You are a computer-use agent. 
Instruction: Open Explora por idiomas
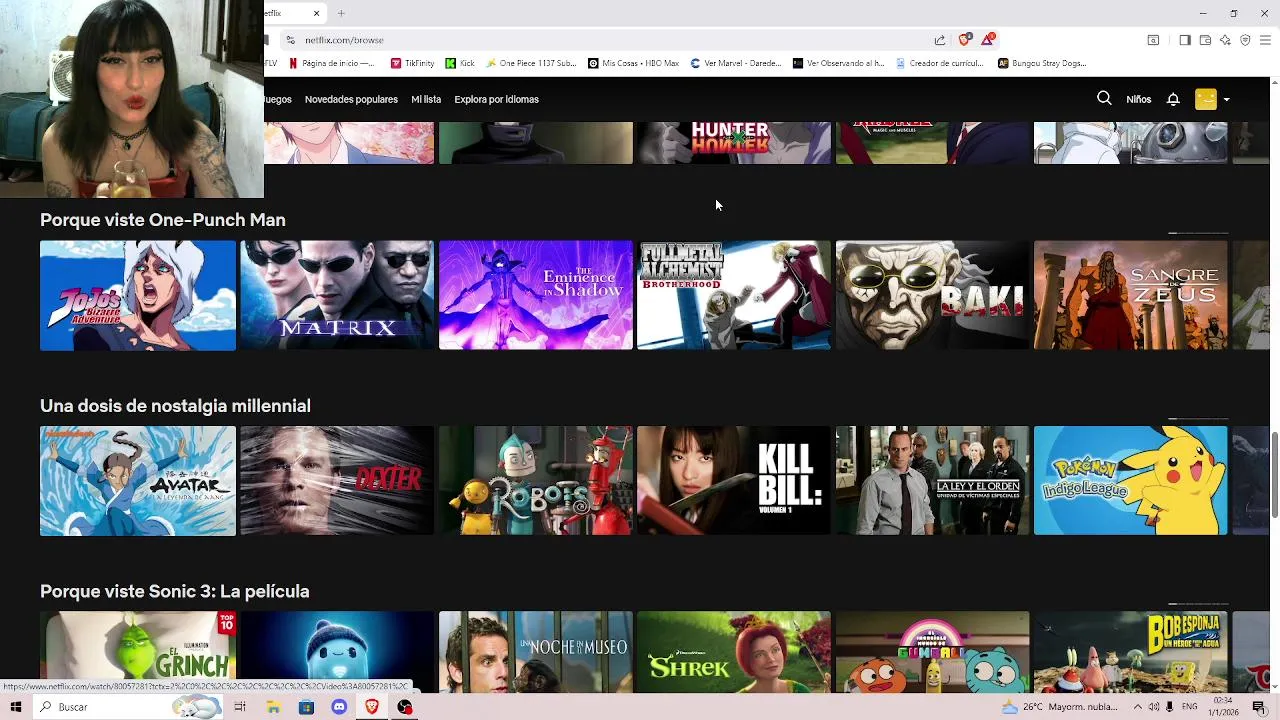pos(496,99)
